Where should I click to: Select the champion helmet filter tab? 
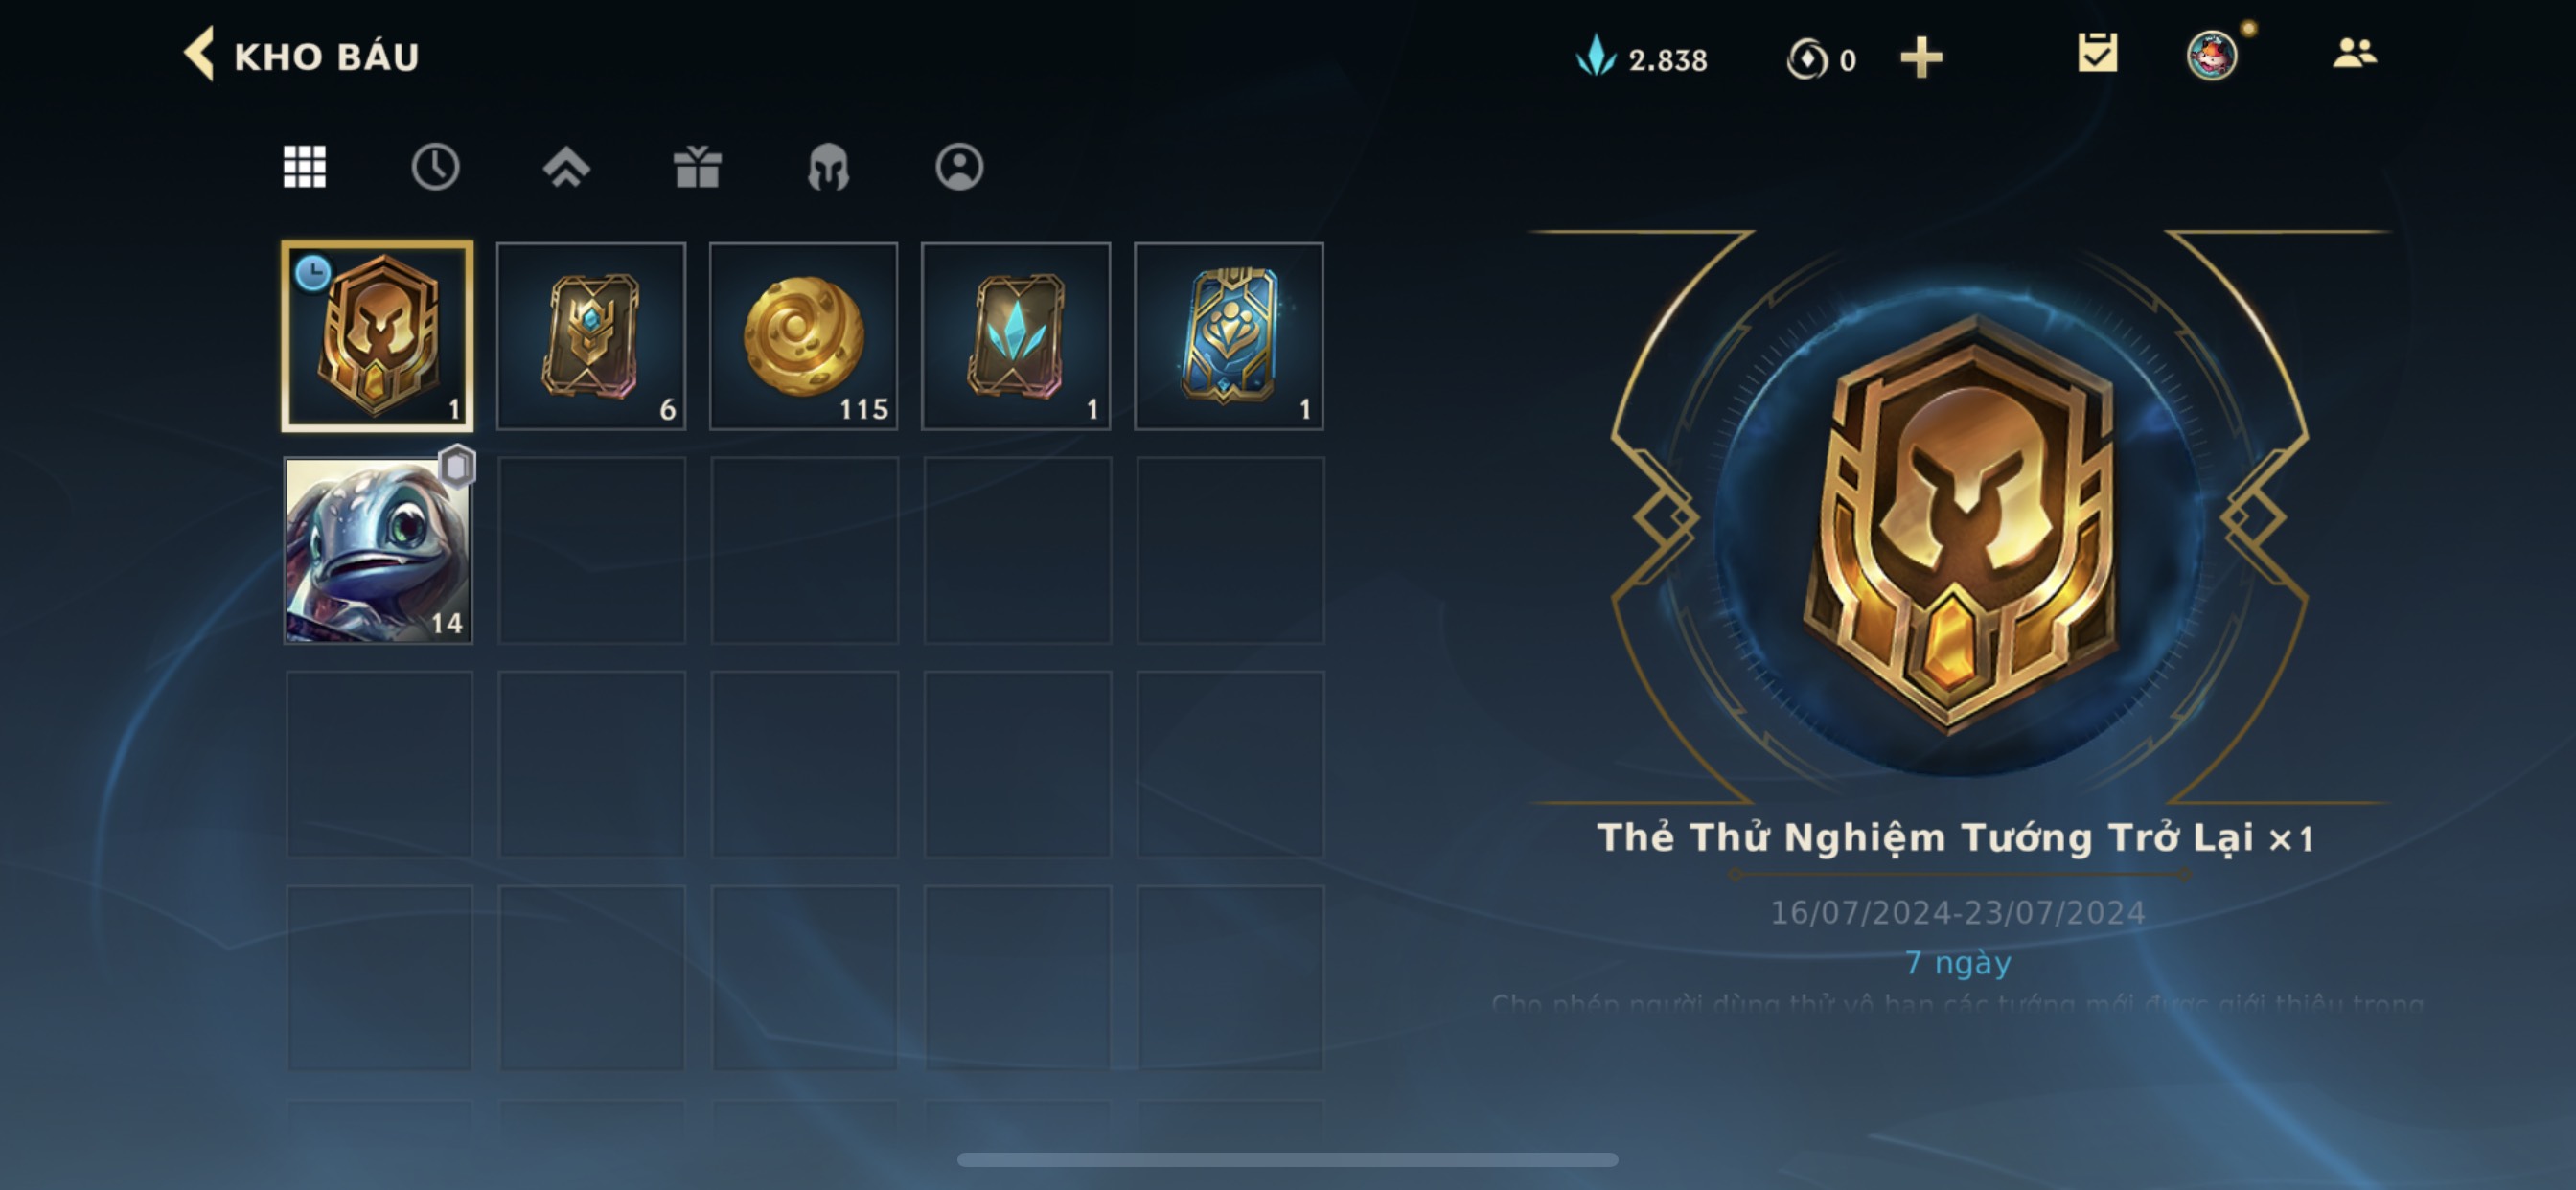tap(828, 166)
